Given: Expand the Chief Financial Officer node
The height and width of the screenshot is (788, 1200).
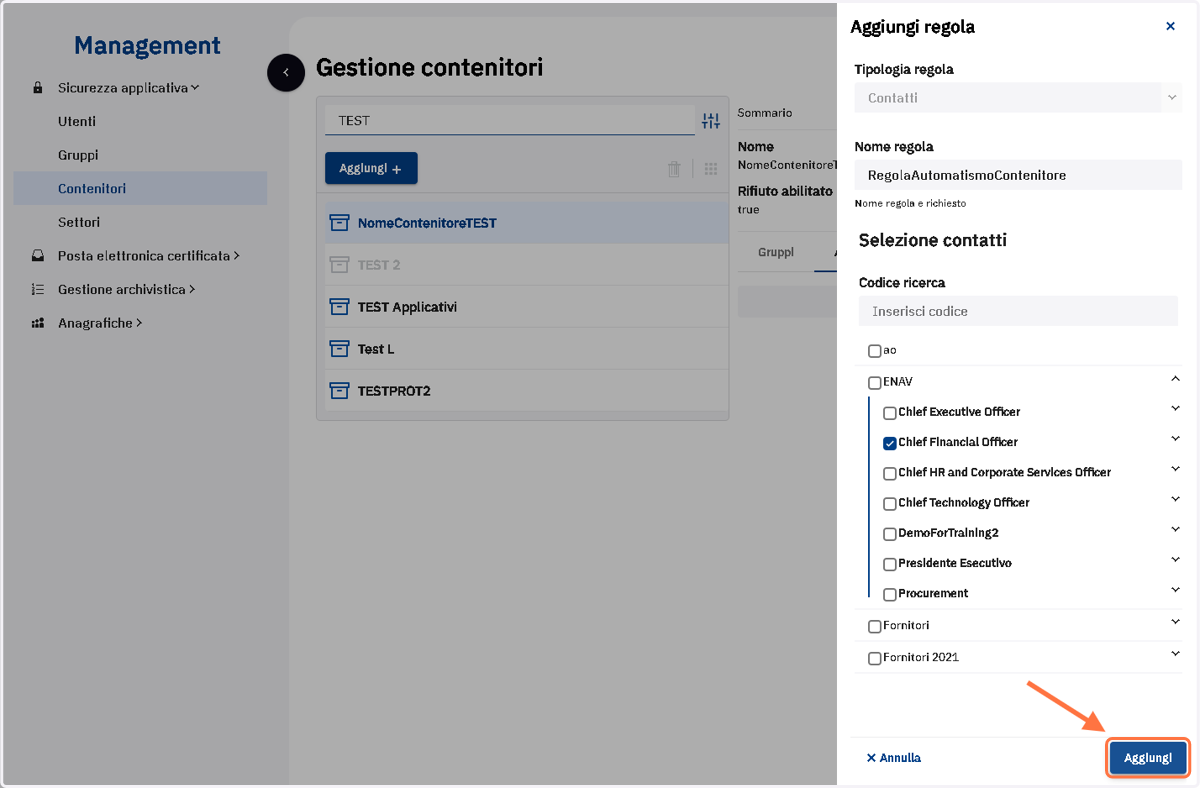Looking at the screenshot, I should point(1175,439).
